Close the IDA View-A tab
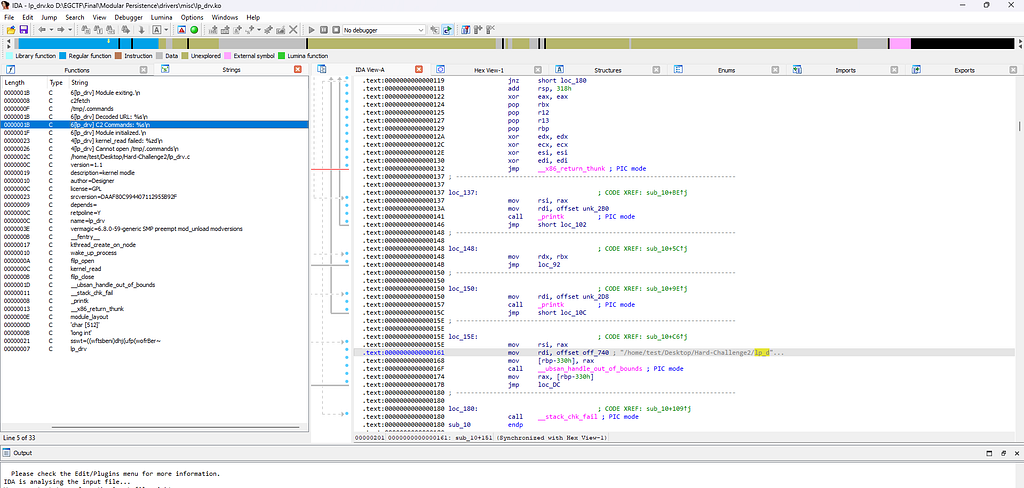Viewport: 1024px width, 488px height. coord(419,69)
